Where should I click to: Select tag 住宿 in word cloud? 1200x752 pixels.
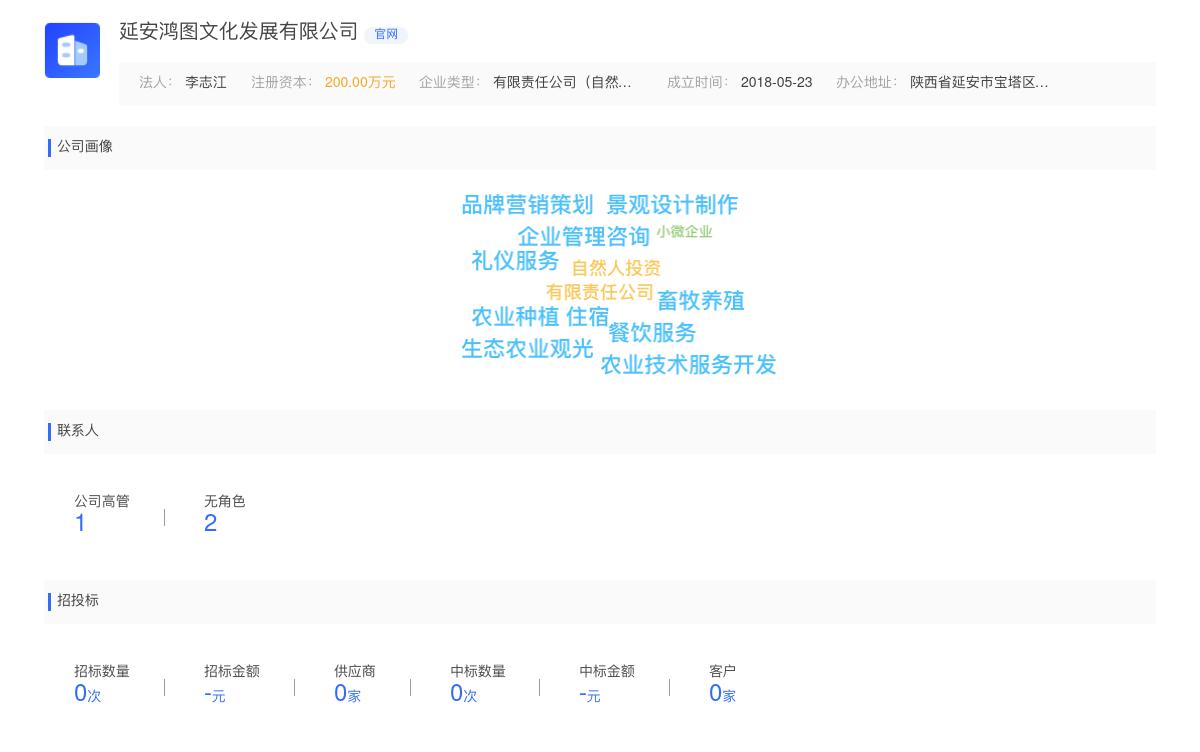(588, 317)
